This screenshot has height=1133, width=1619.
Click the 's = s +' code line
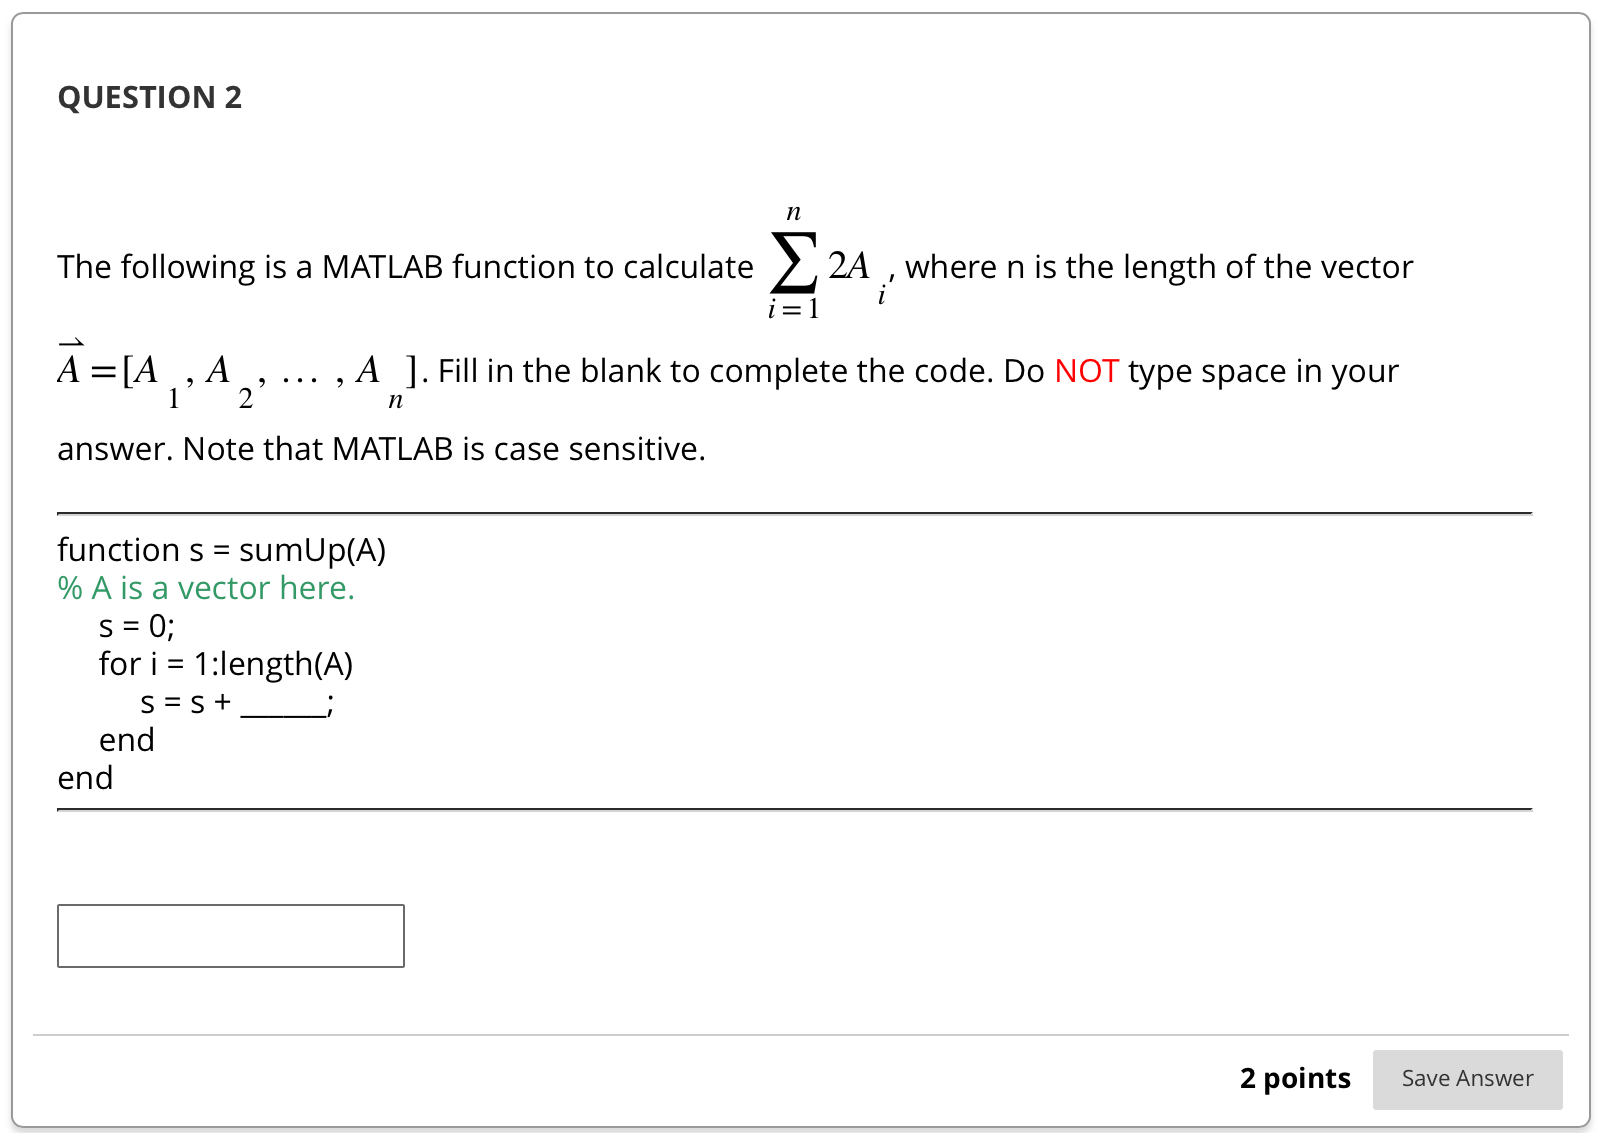(184, 703)
